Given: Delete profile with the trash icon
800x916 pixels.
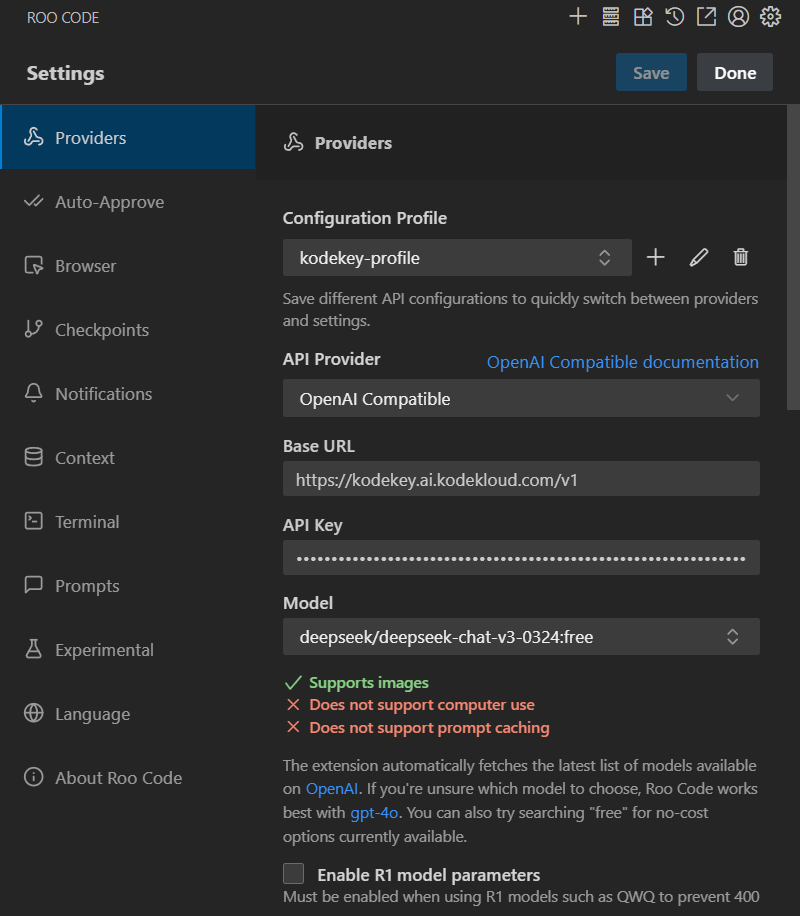Looking at the screenshot, I should 741,258.
